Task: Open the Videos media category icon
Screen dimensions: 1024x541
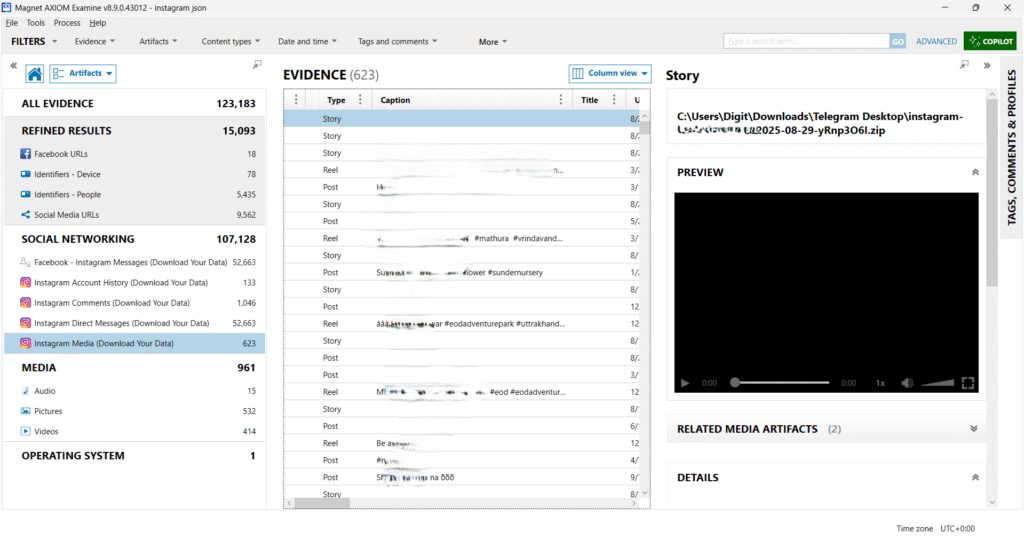Action: coord(25,432)
